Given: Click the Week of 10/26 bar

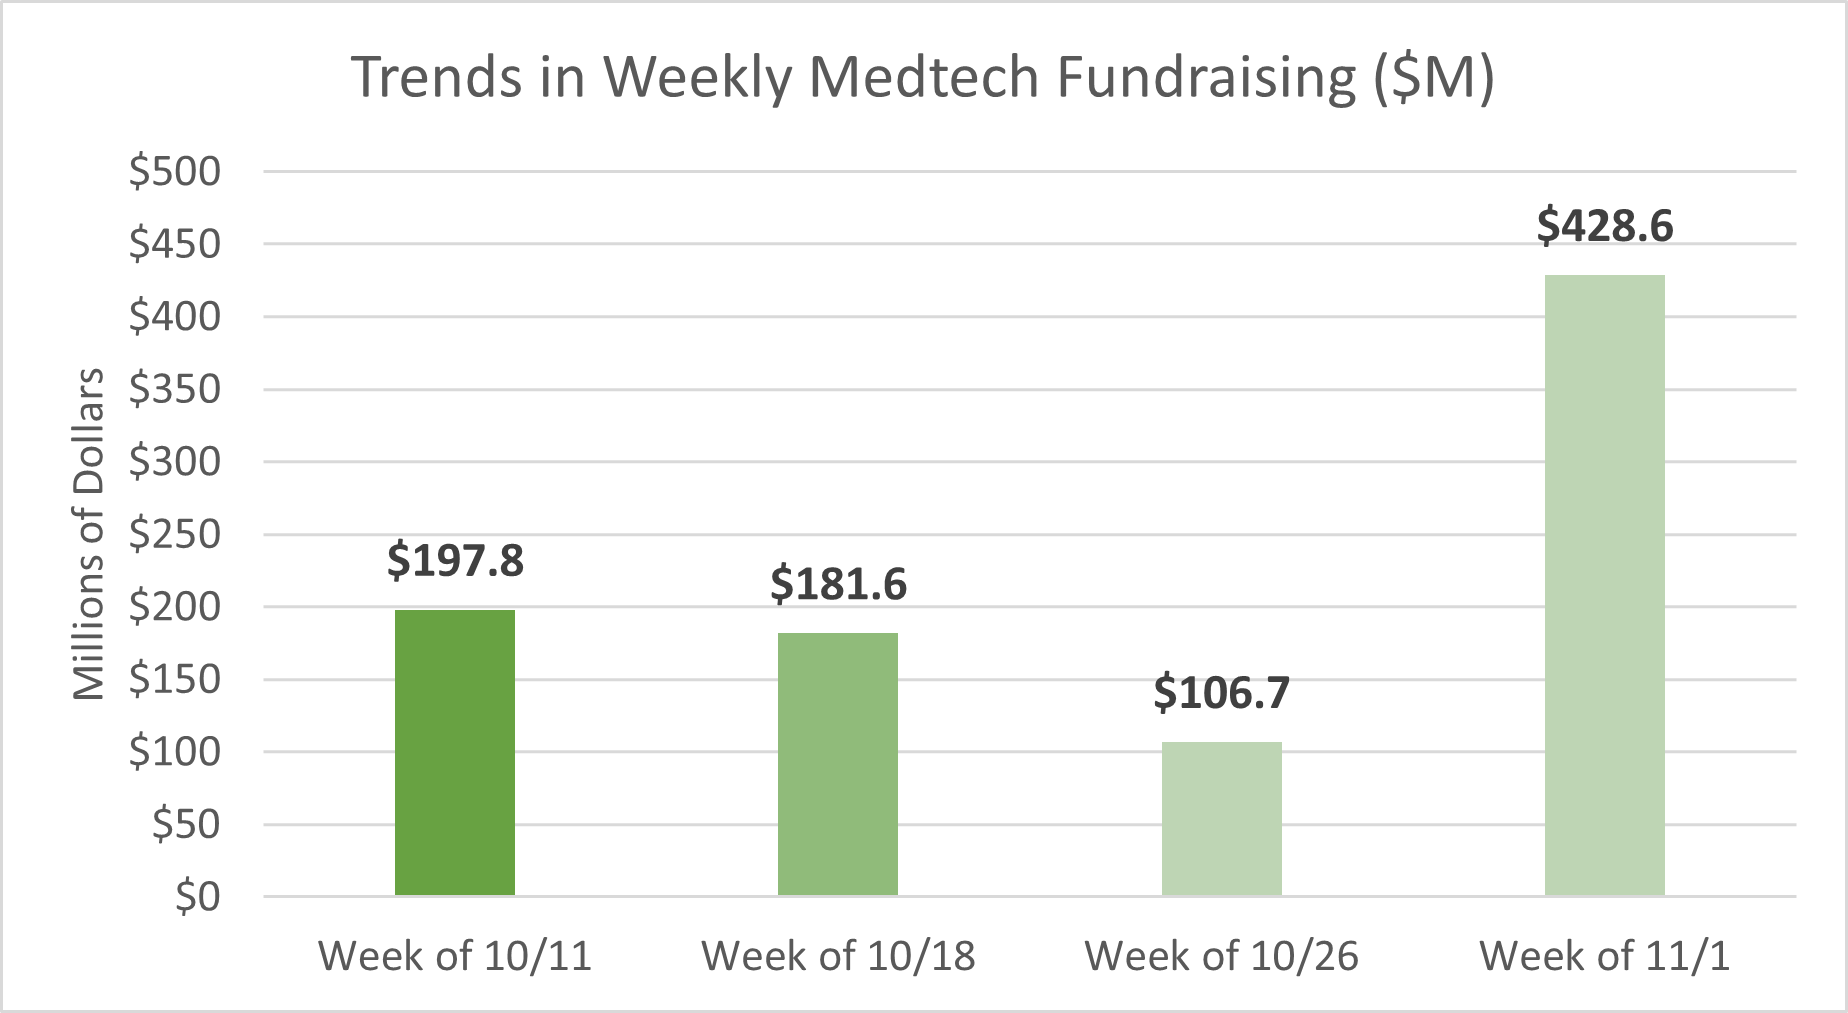Looking at the screenshot, I should pos(1221,818).
